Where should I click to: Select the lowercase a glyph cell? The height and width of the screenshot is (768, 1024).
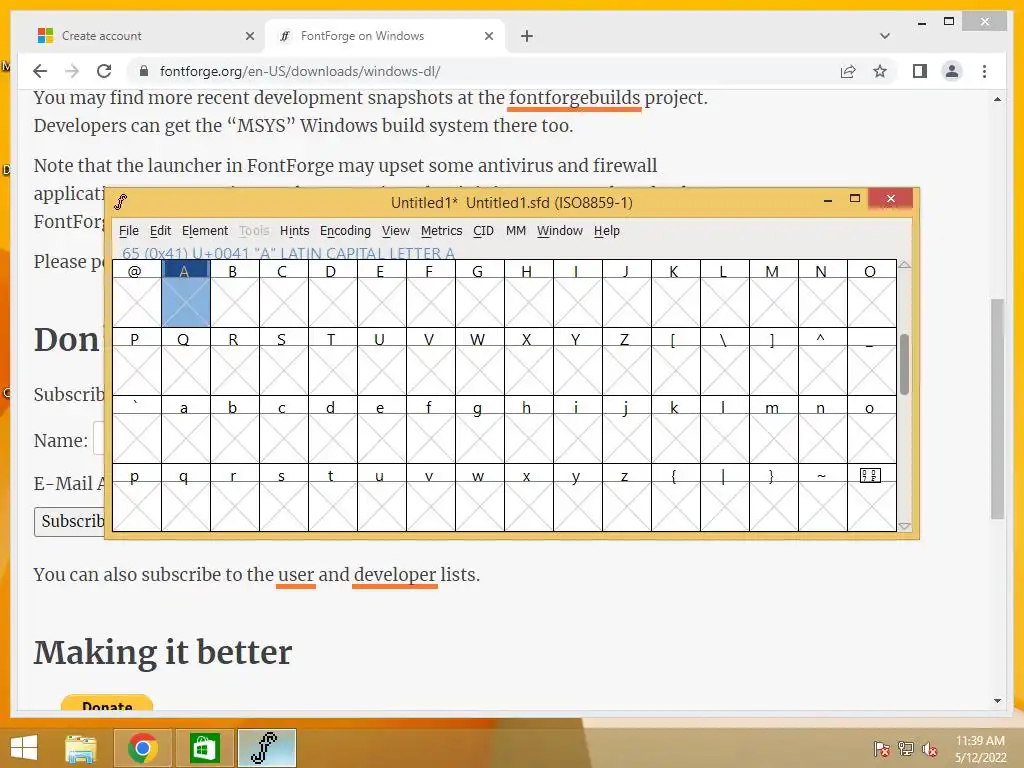(186, 429)
